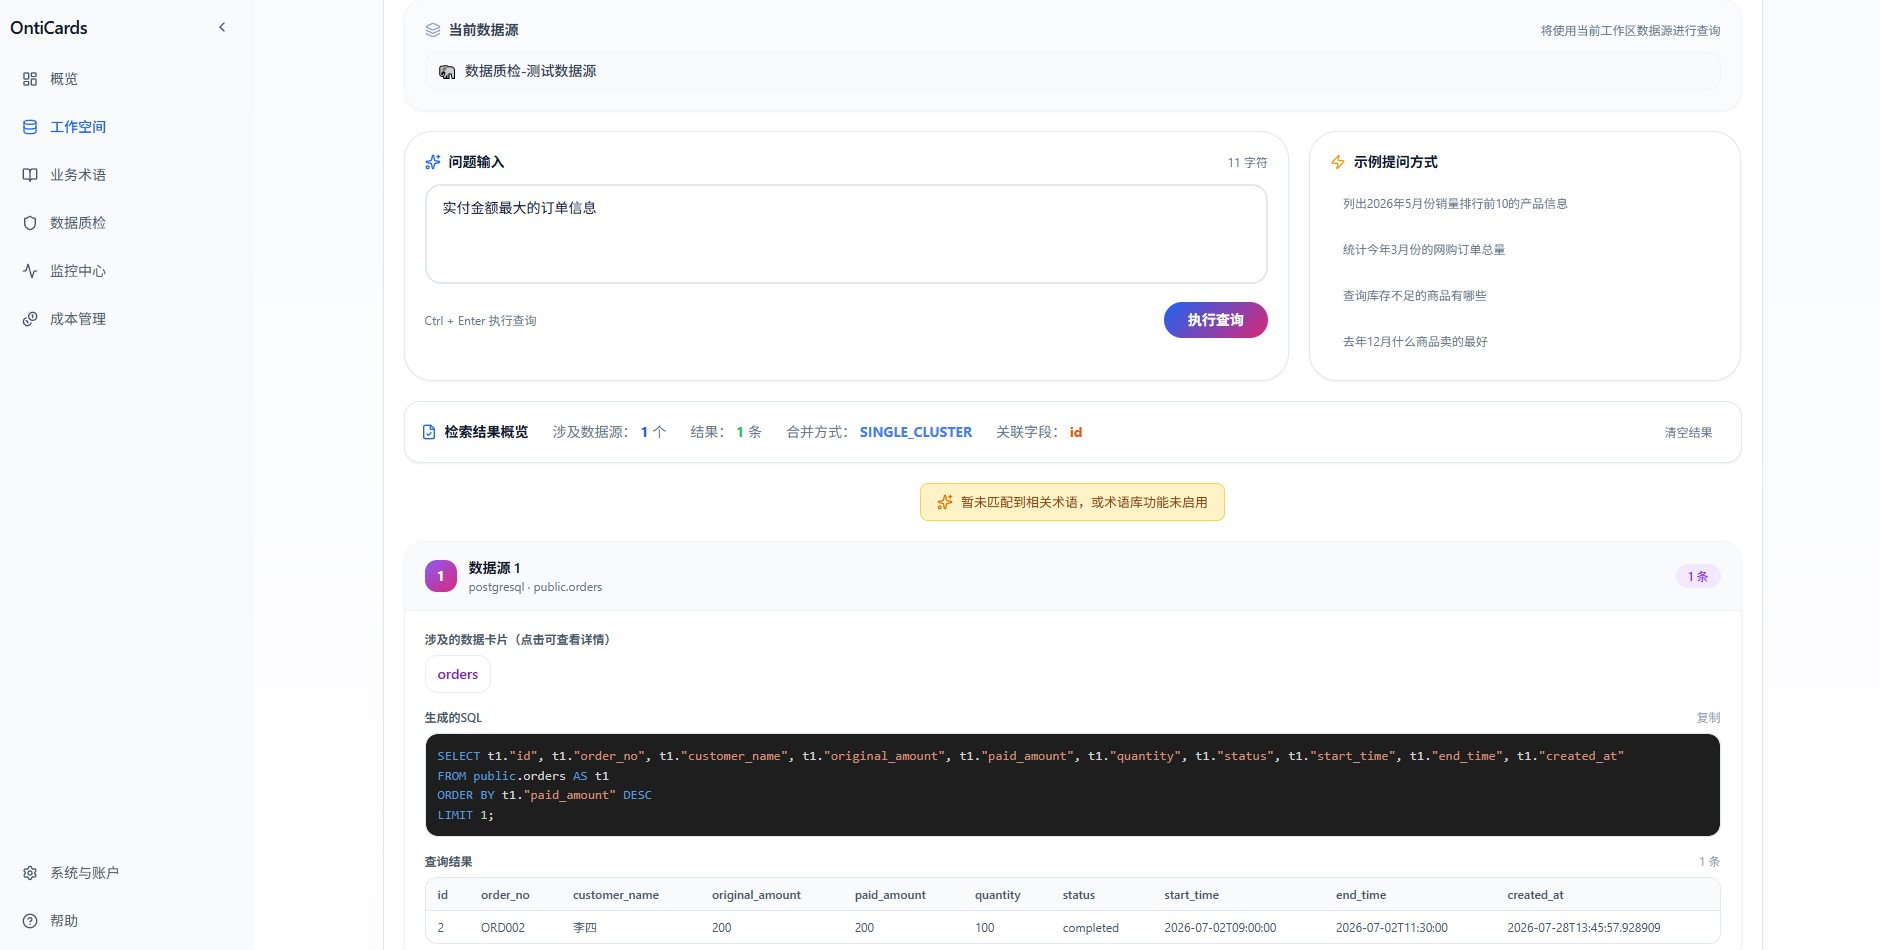Viewport: 1880px width, 950px height.
Task: Click the SINGLE_CLUSTER merge mode value
Action: (x=915, y=432)
